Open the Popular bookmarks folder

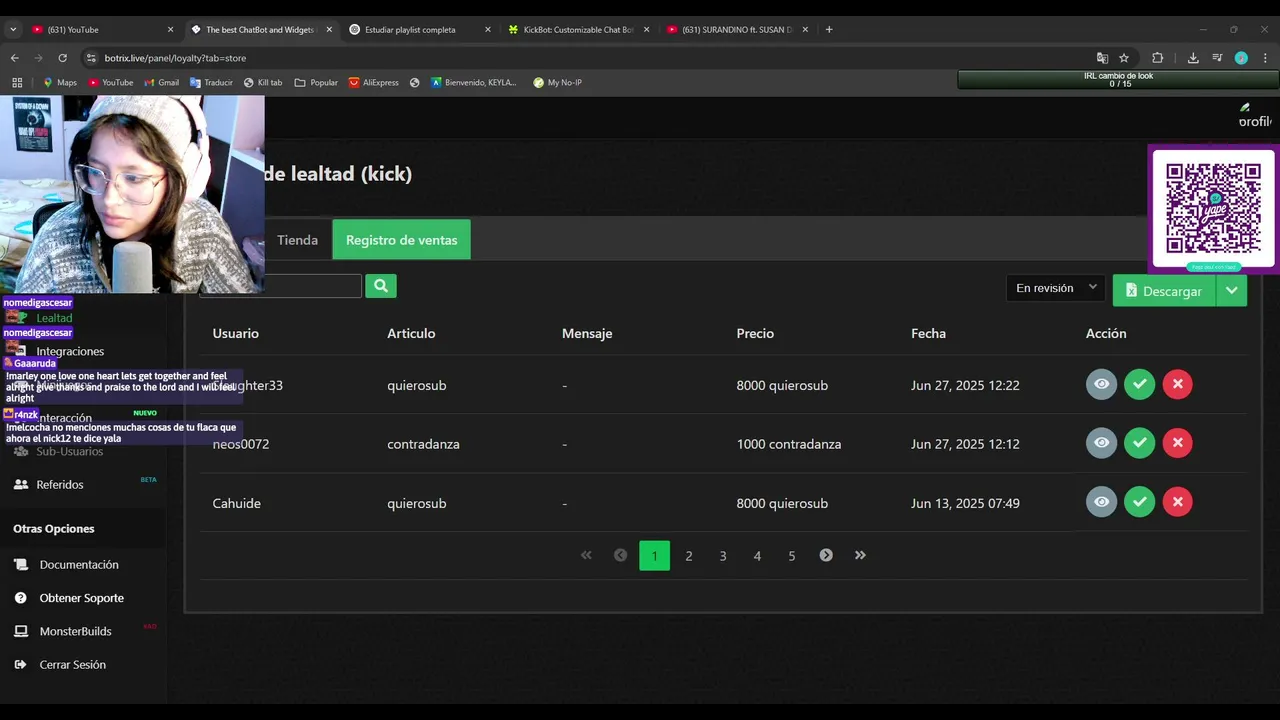pos(316,82)
